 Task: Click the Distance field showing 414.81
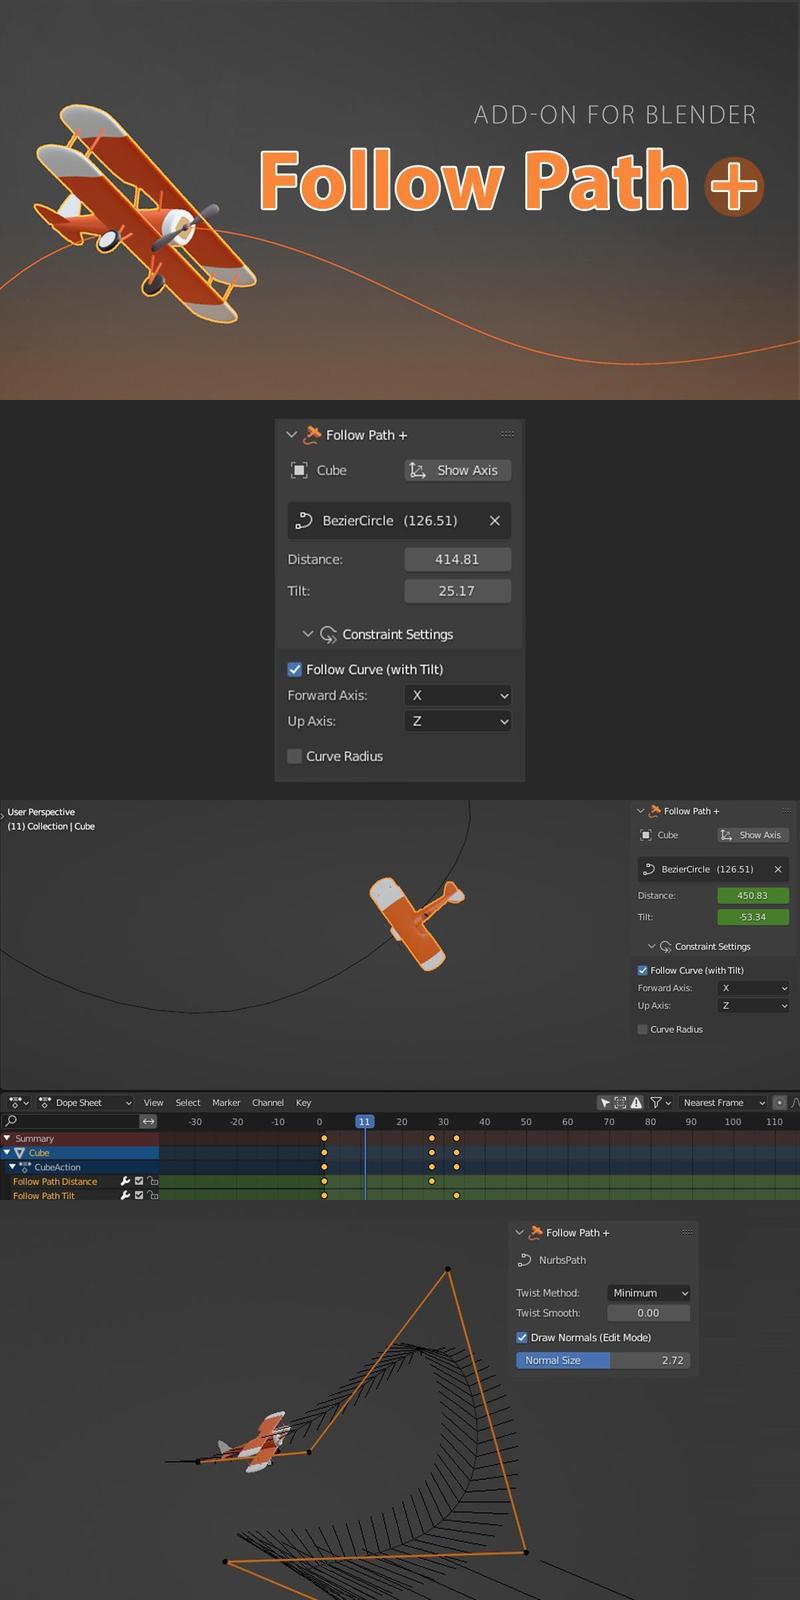[x=458, y=559]
